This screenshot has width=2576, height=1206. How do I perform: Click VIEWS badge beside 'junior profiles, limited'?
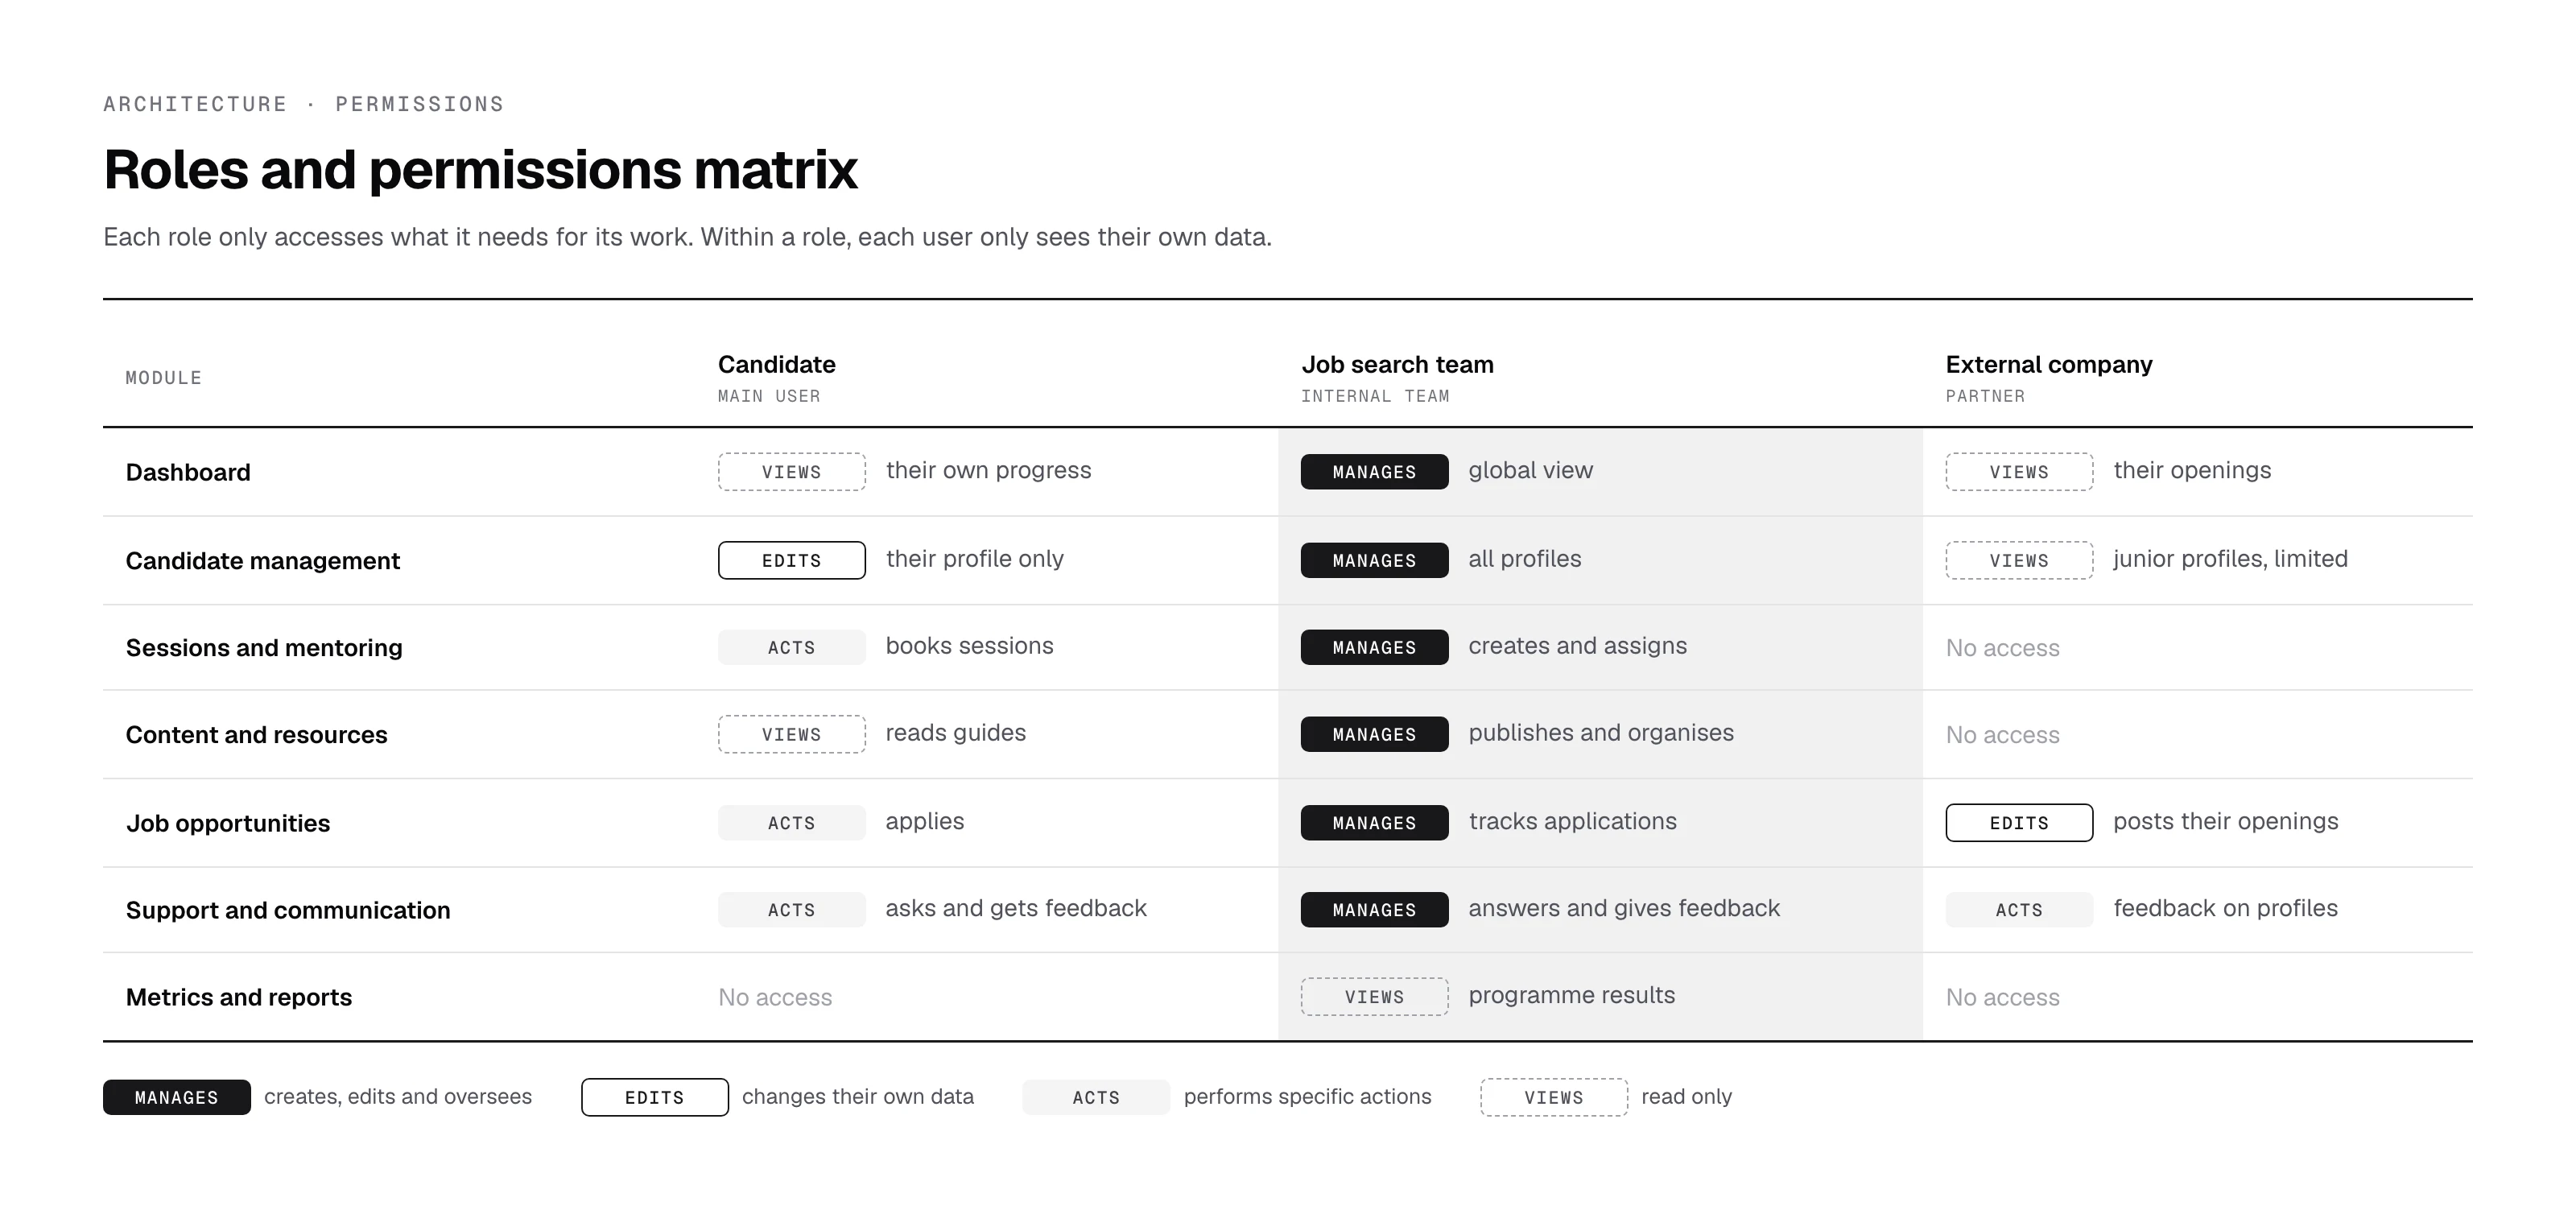click(x=2020, y=561)
